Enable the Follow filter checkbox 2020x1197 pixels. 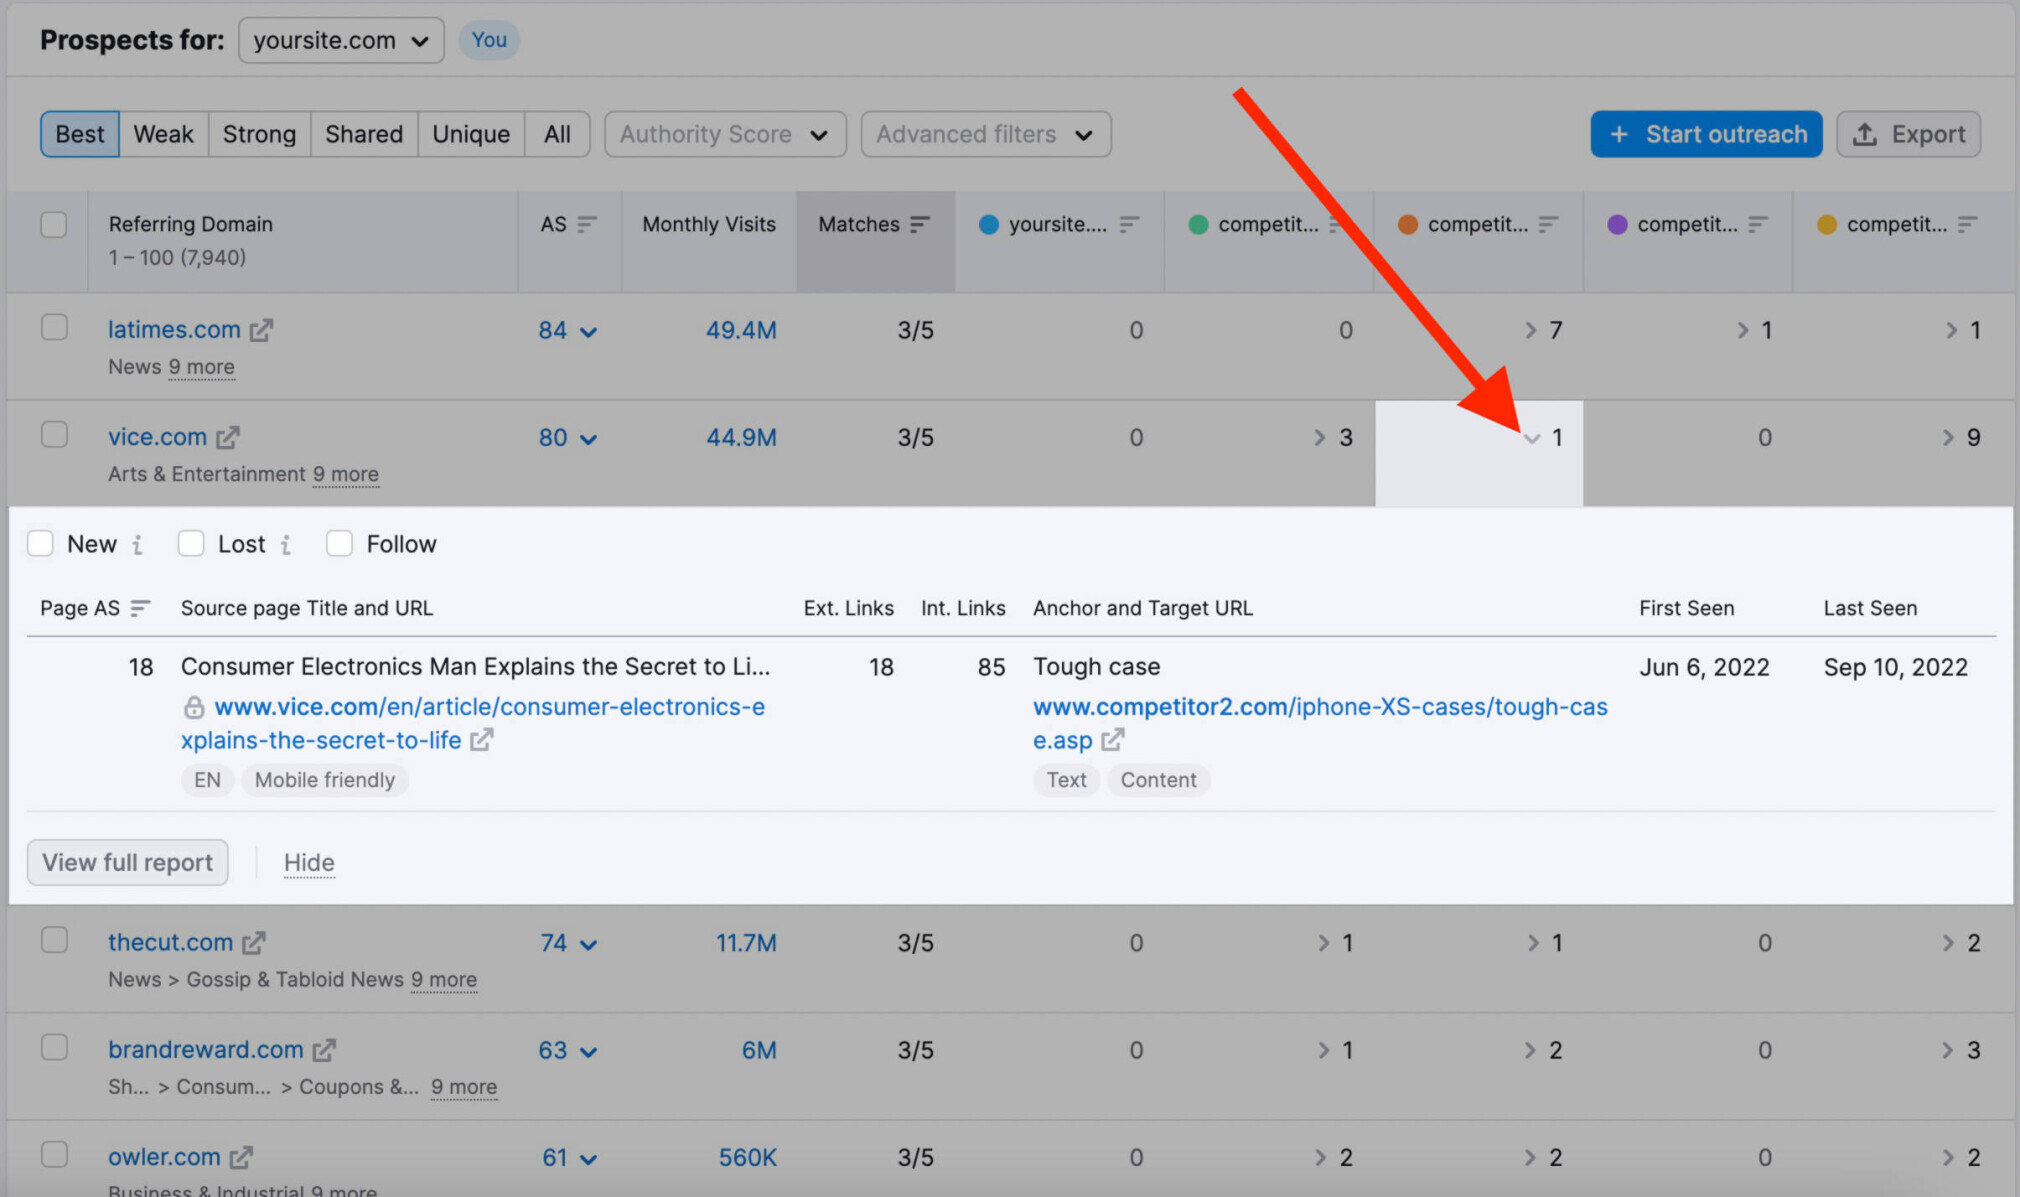click(x=339, y=543)
